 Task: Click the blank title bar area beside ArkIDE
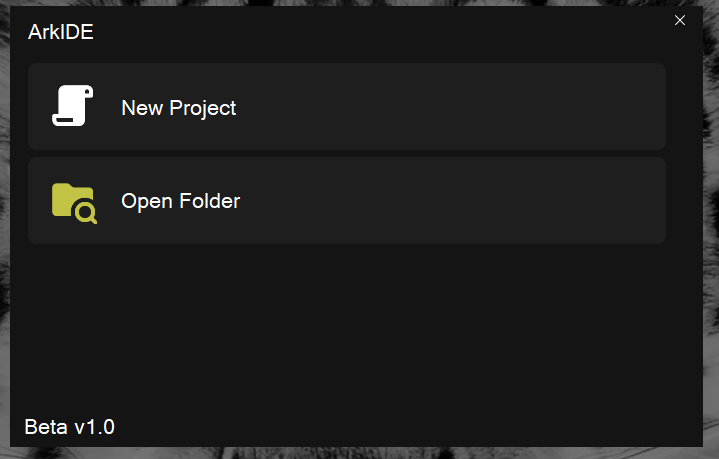[x=380, y=30]
